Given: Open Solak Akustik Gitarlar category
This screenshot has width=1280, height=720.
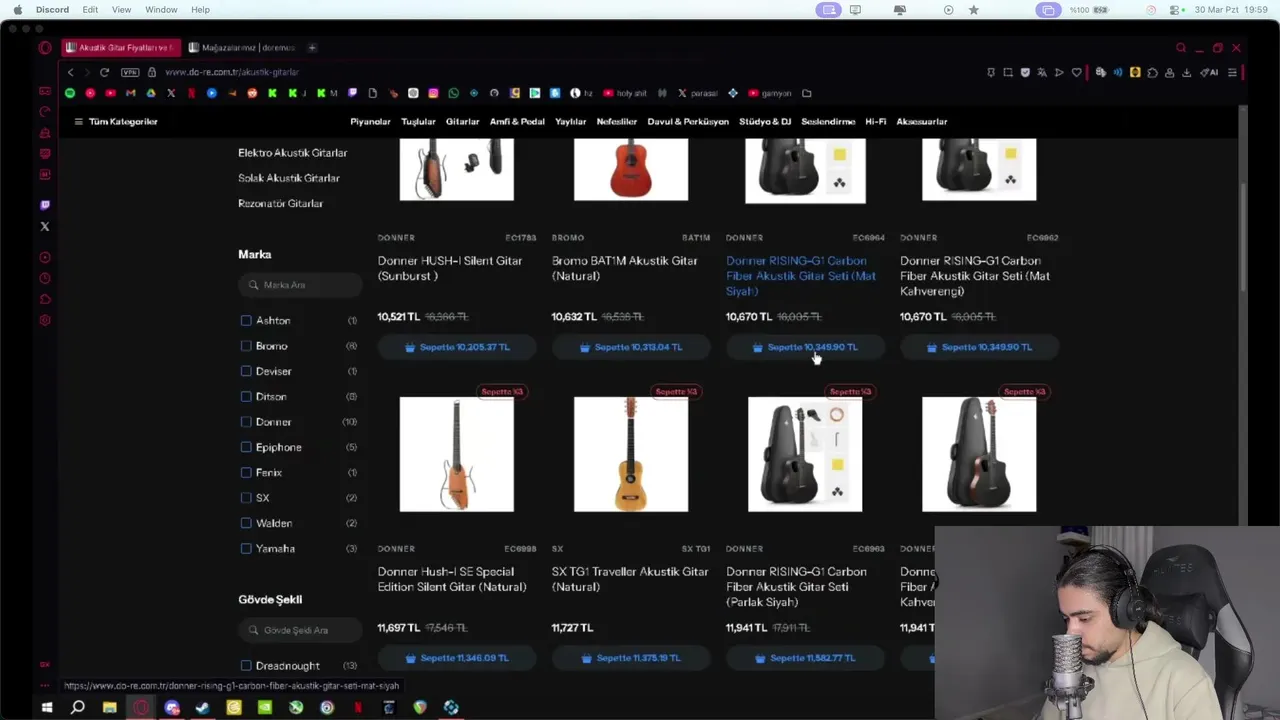Looking at the screenshot, I should click(289, 178).
